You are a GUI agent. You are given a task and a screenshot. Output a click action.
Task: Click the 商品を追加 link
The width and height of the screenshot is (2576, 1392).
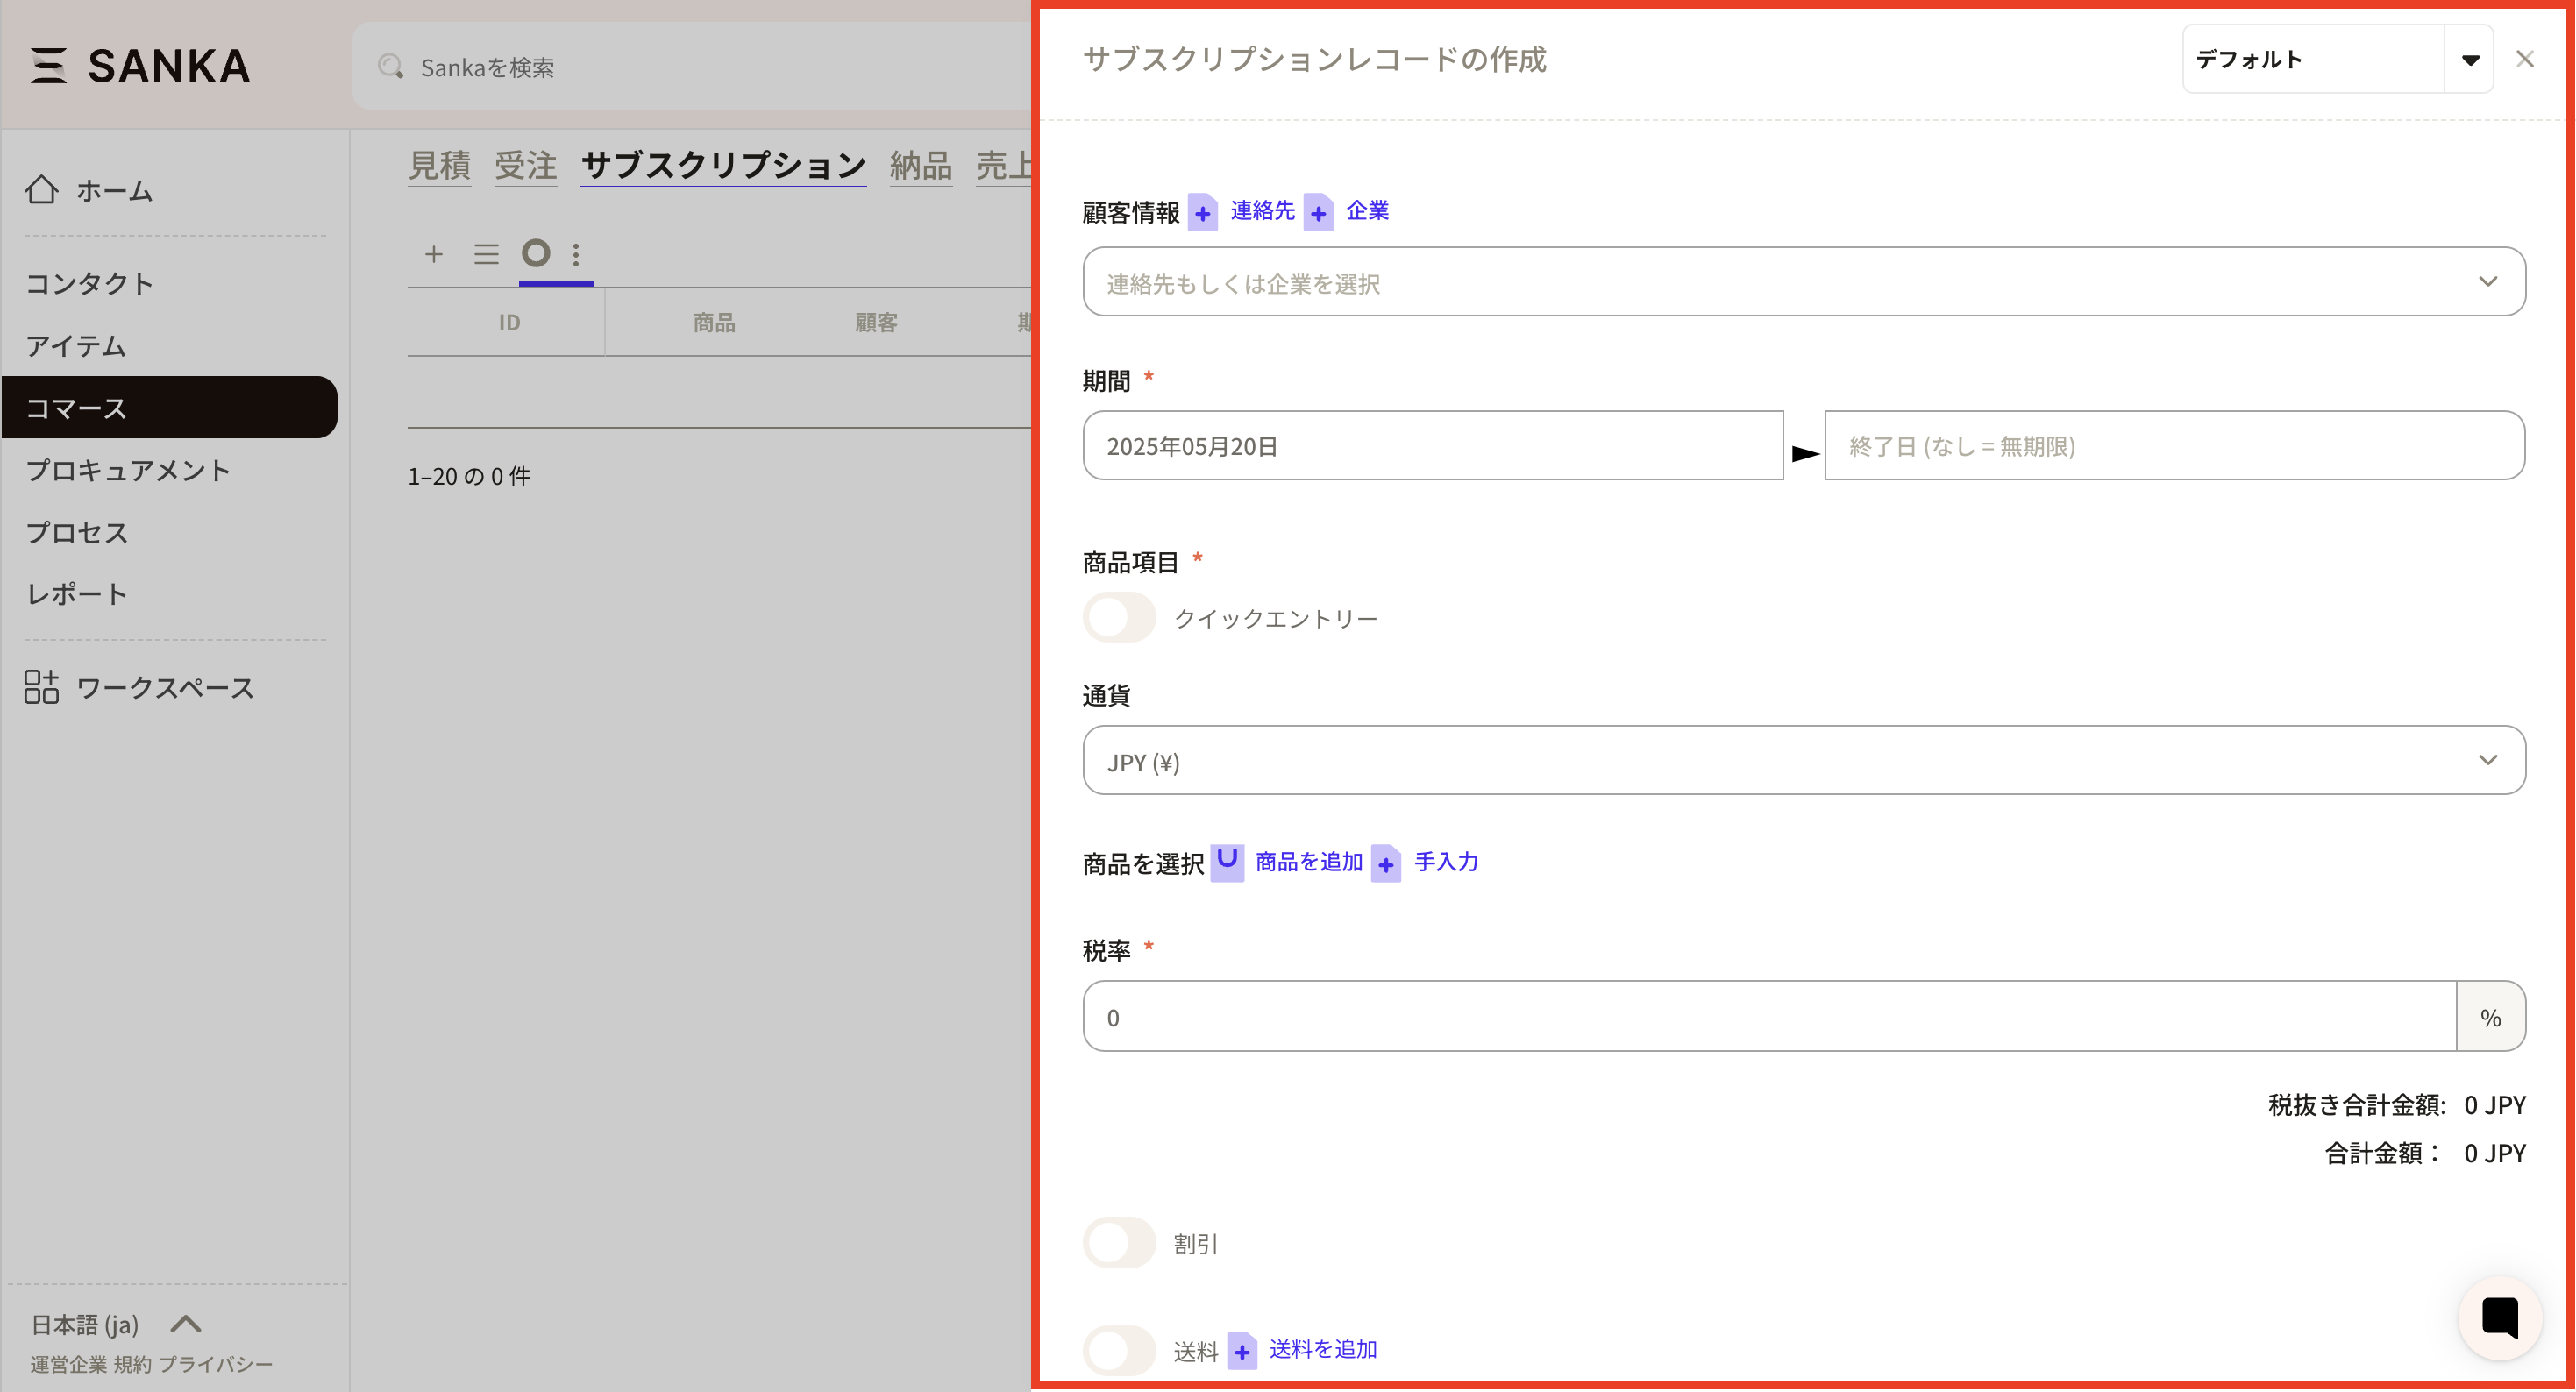click(x=1308, y=862)
